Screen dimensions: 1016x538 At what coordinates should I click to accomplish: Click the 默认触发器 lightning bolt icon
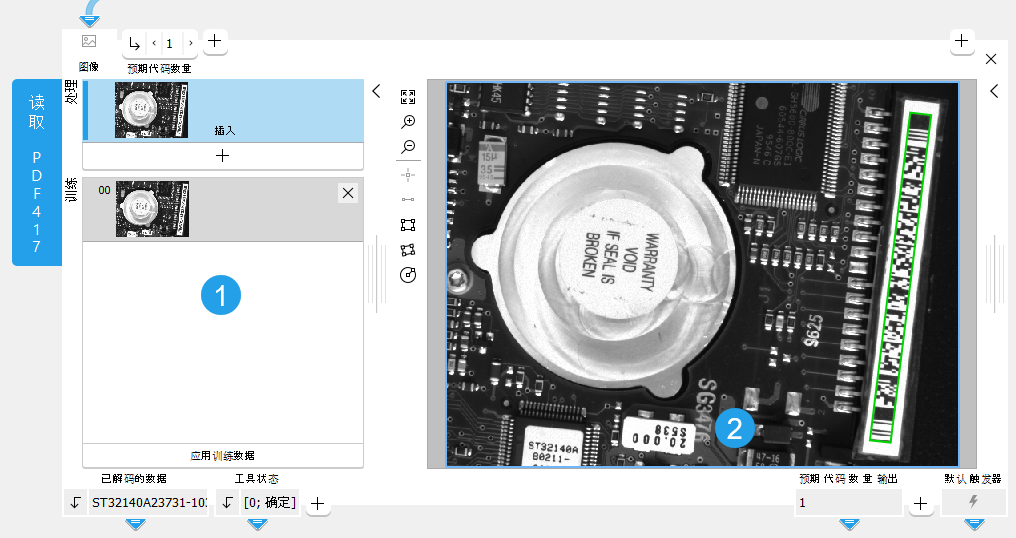pyautogui.click(x=973, y=502)
